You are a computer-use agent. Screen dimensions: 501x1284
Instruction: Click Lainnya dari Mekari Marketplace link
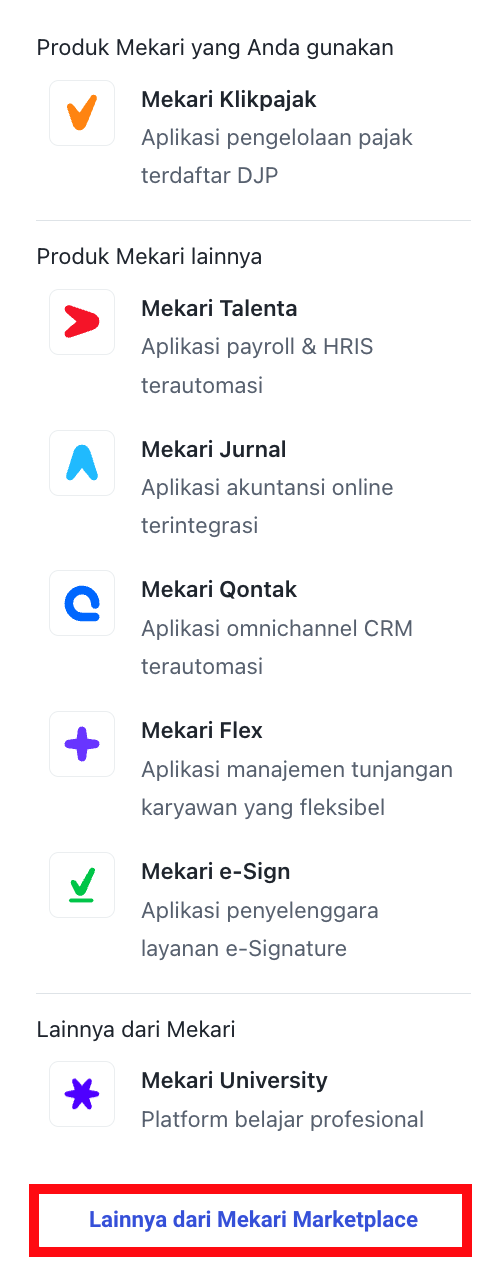[253, 1220]
